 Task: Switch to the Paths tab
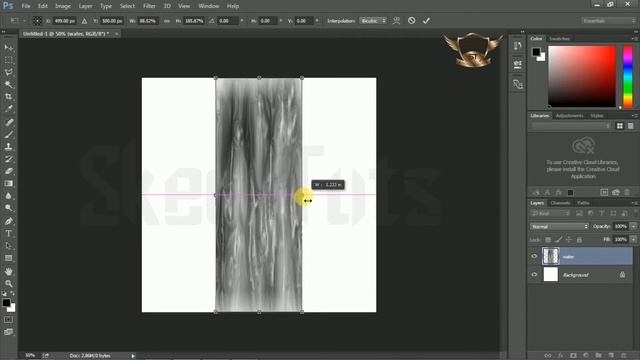pos(583,203)
